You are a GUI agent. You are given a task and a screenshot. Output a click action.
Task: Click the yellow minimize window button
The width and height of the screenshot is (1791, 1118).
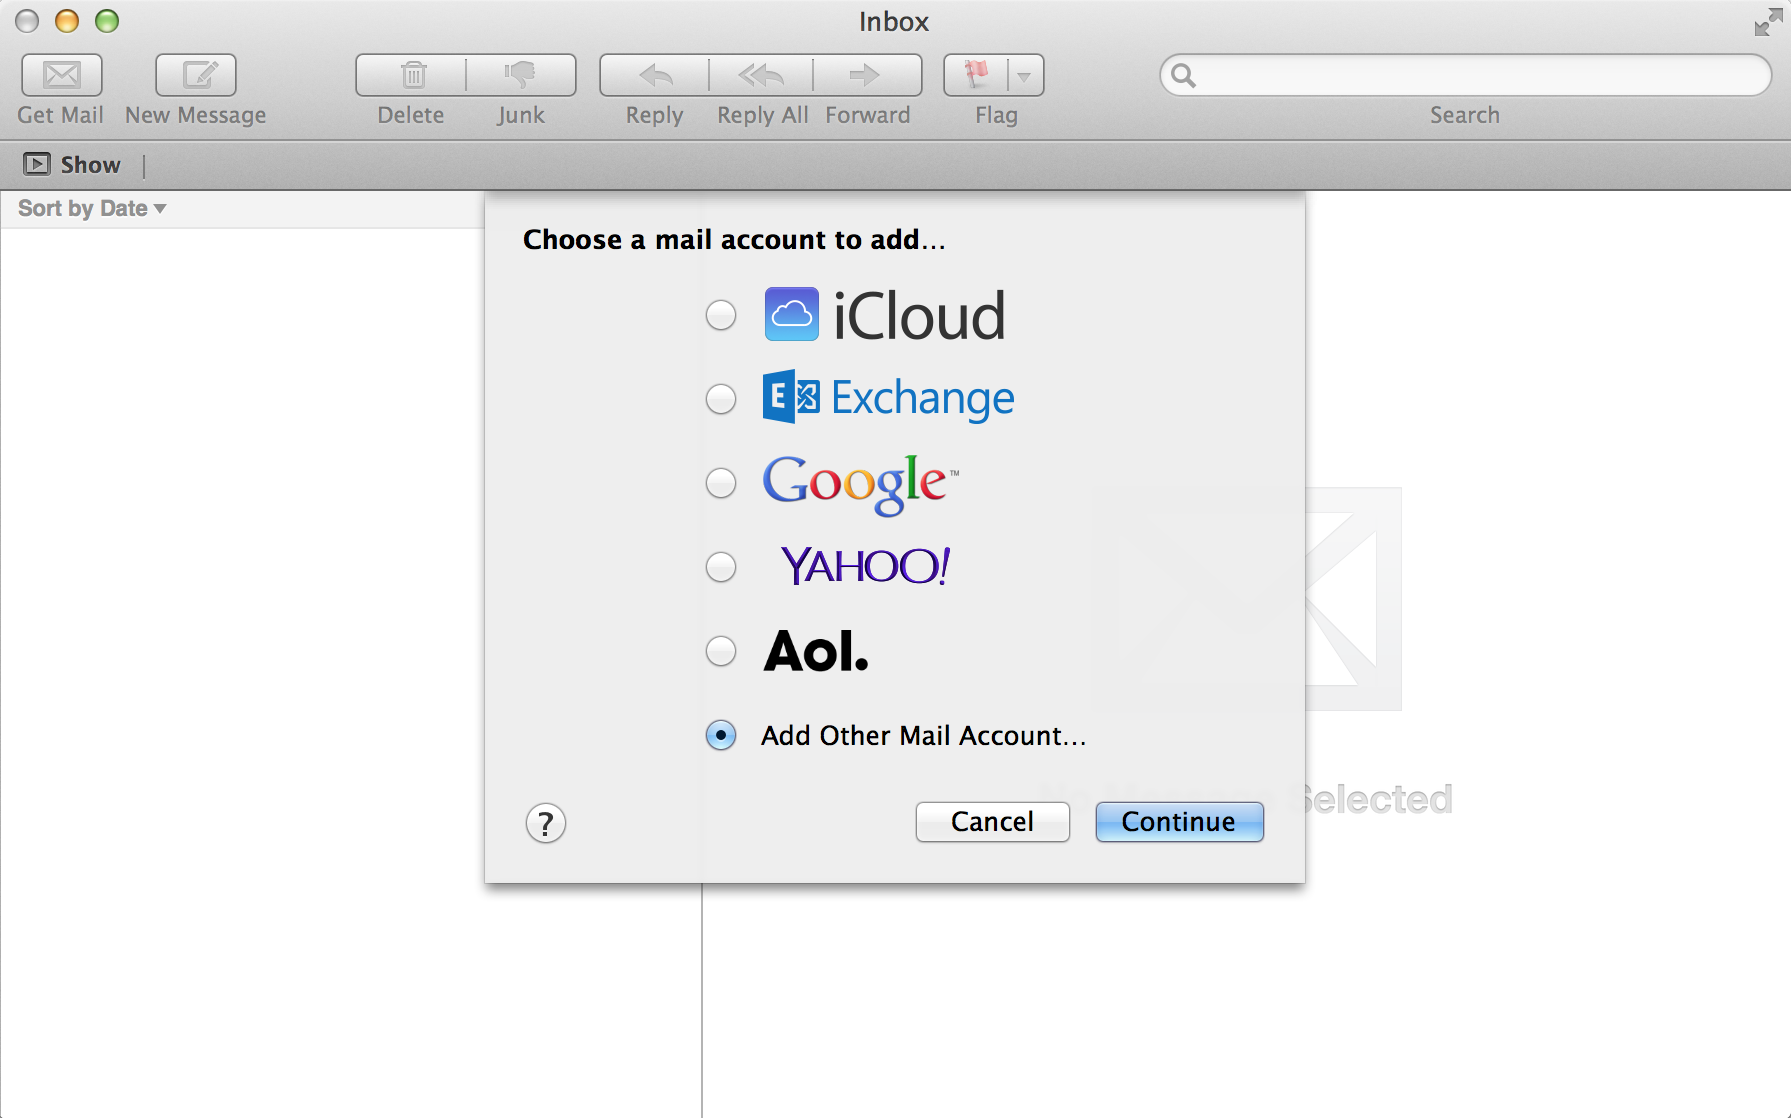point(67,21)
